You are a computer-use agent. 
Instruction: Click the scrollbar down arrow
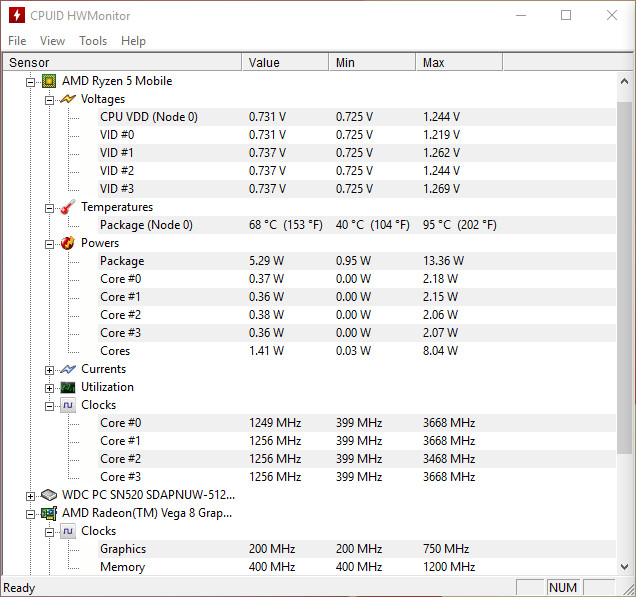625,566
